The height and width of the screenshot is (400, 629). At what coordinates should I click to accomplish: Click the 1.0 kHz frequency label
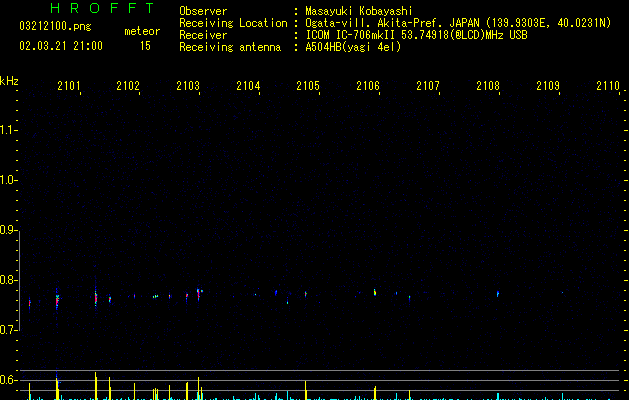pyautogui.click(x=8, y=180)
